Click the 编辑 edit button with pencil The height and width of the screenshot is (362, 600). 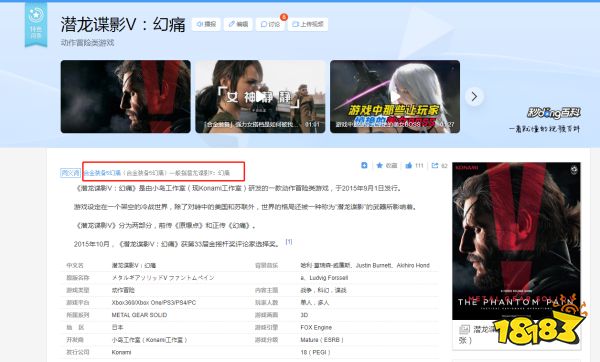coord(238,24)
